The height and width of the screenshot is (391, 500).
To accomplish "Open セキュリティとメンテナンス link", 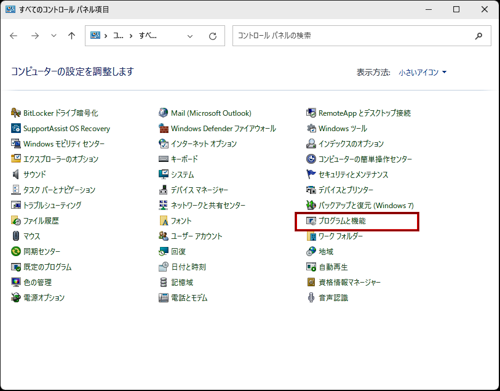I will point(353,174).
